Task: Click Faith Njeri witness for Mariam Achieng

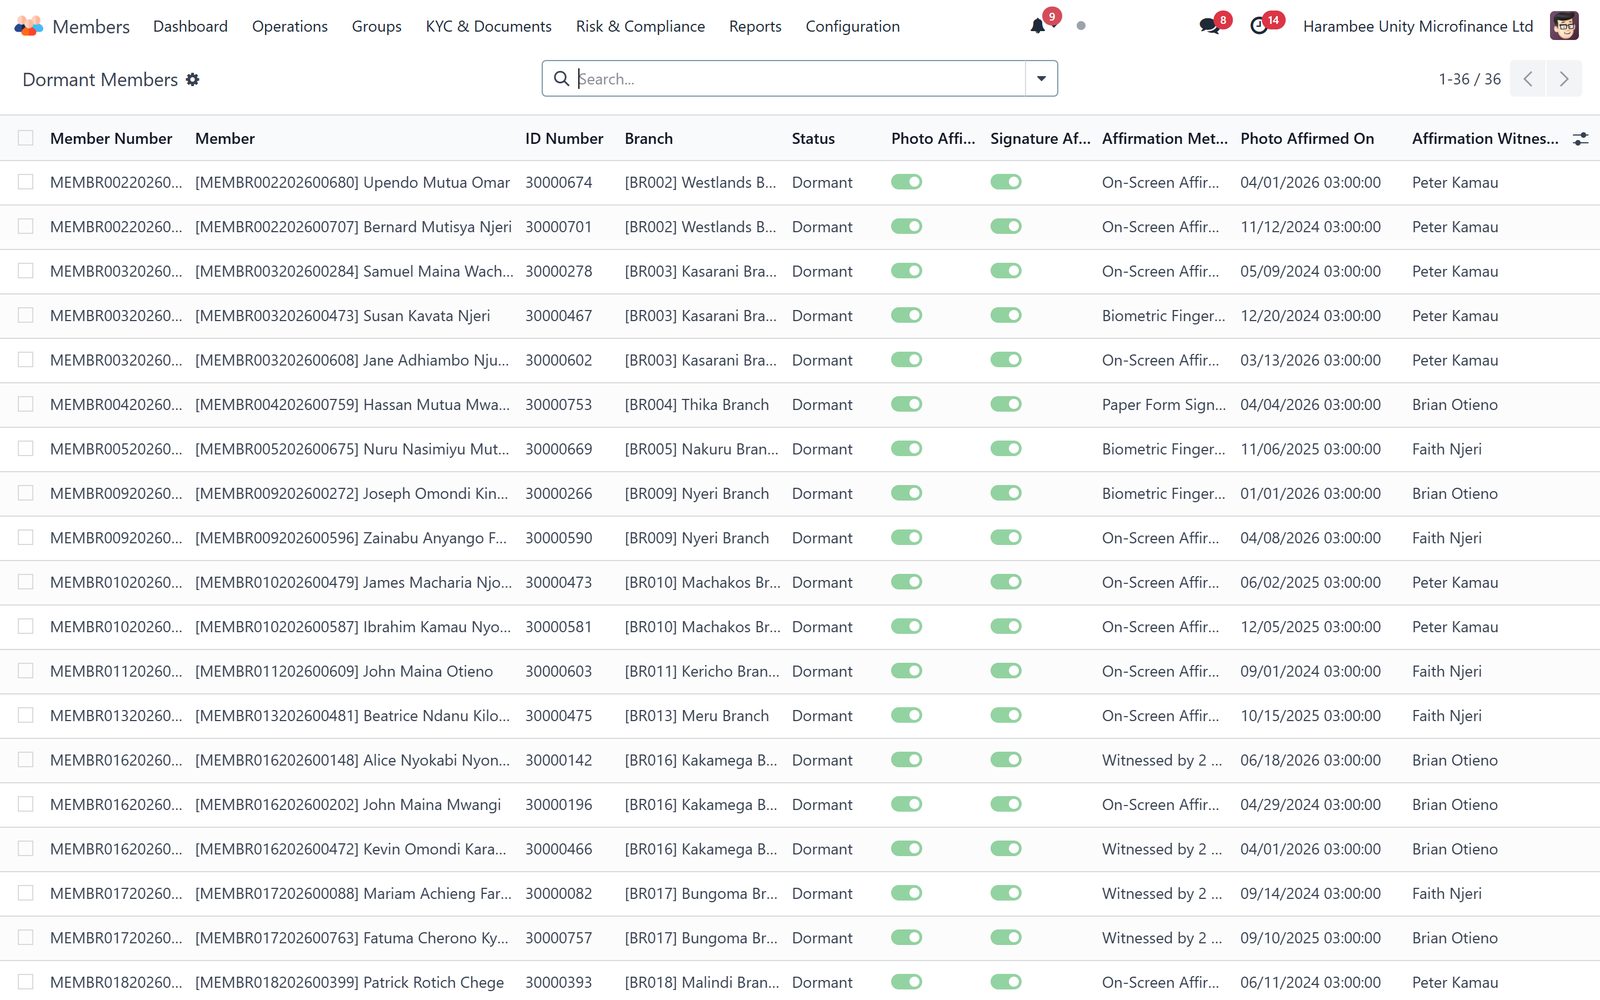Action: tap(1447, 893)
